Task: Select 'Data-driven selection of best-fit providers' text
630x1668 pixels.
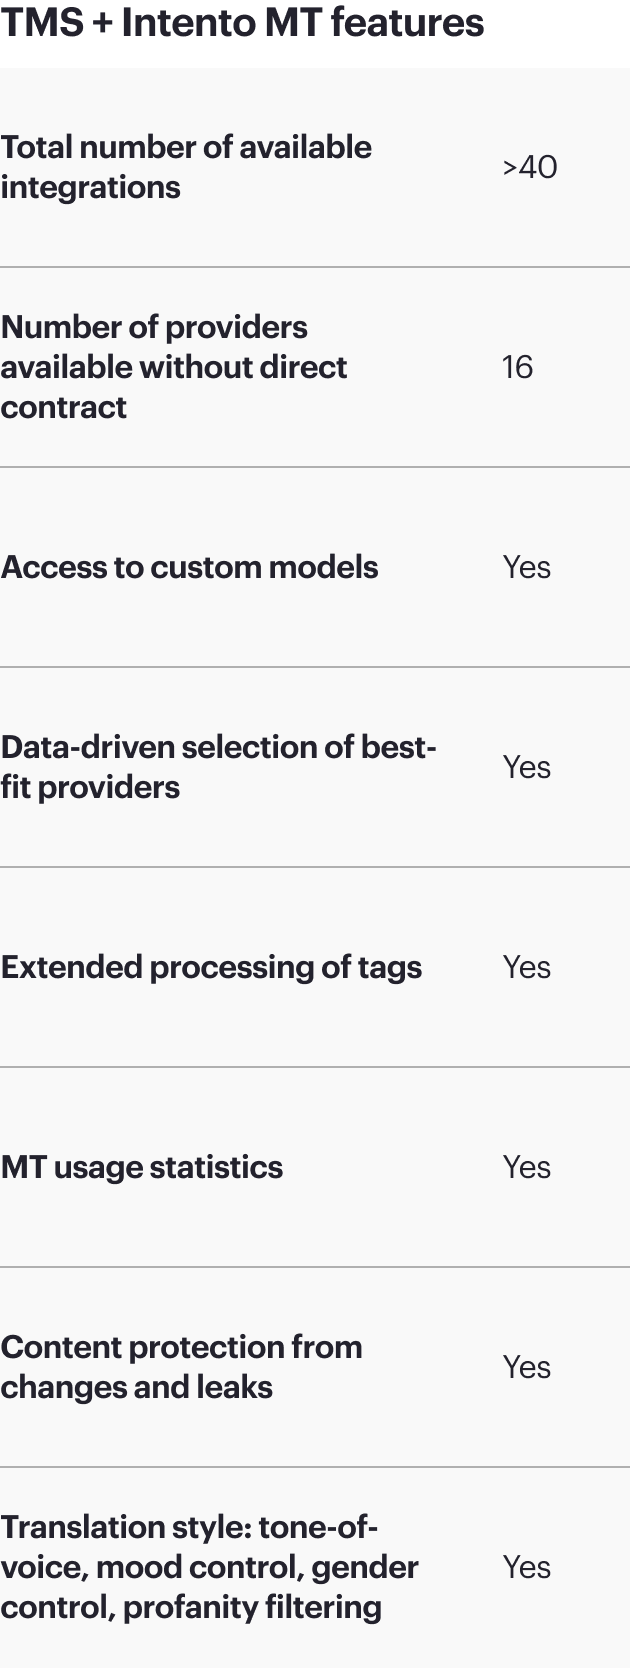Action: [x=218, y=767]
